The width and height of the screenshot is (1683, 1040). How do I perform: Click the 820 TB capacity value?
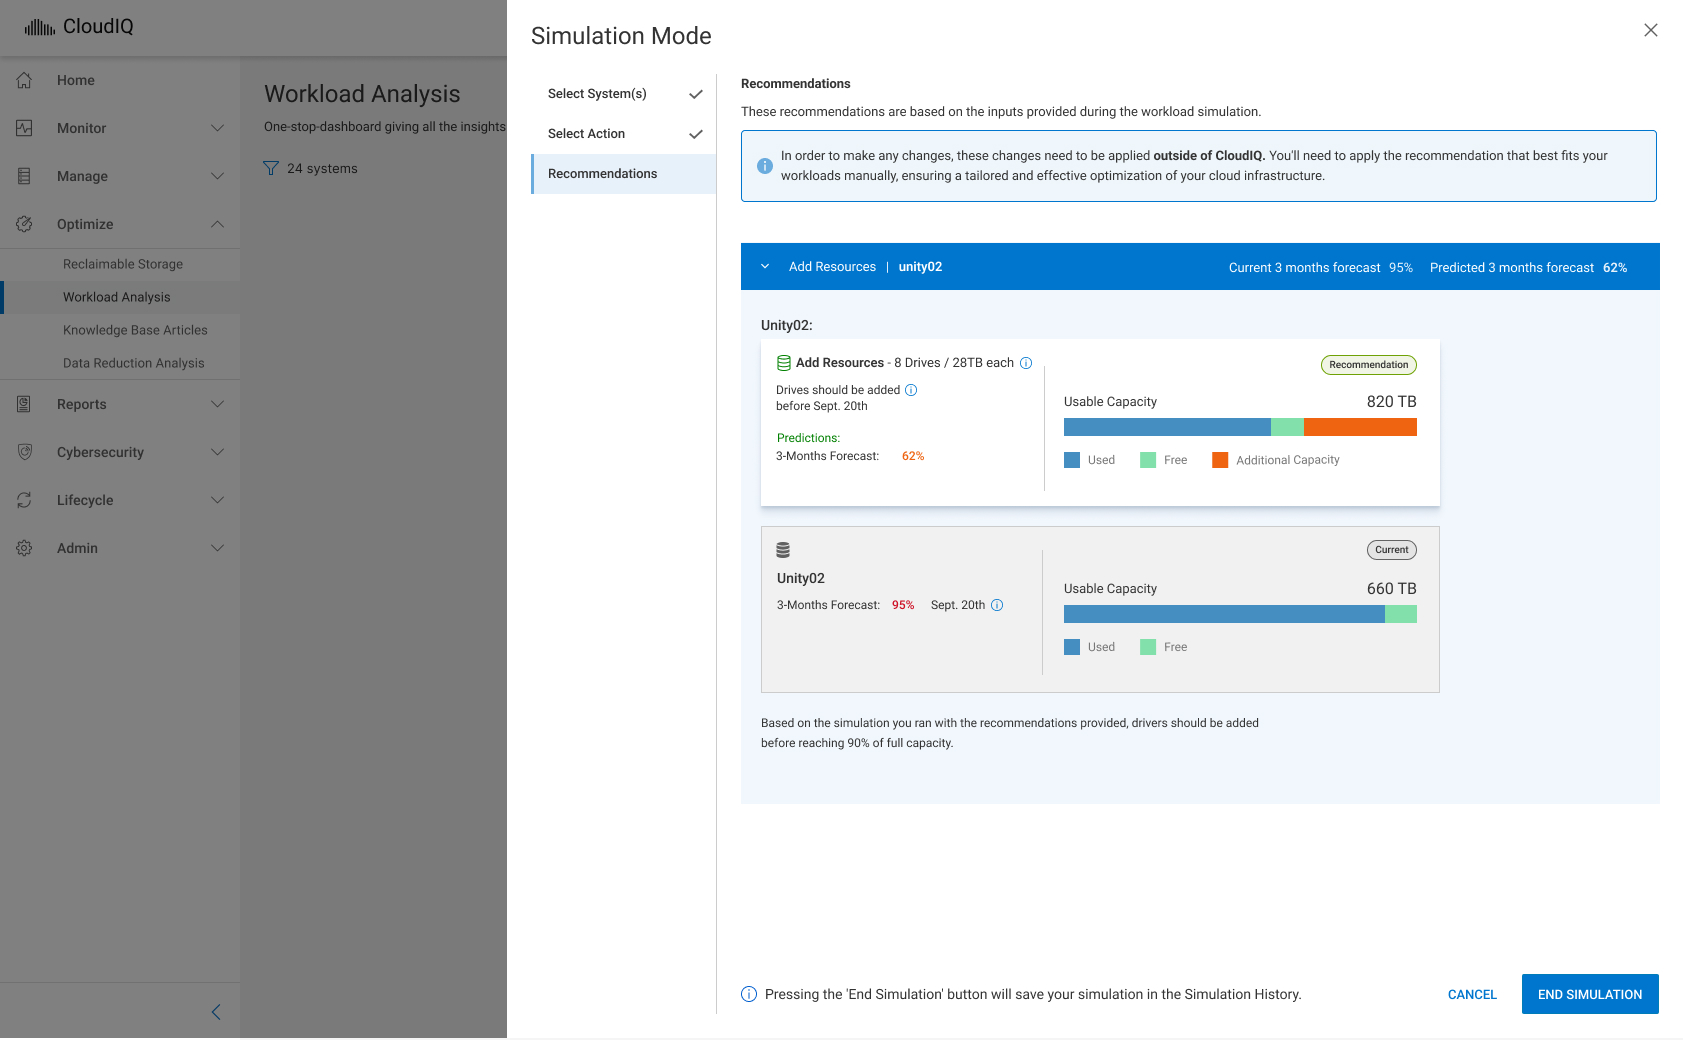pos(1391,402)
